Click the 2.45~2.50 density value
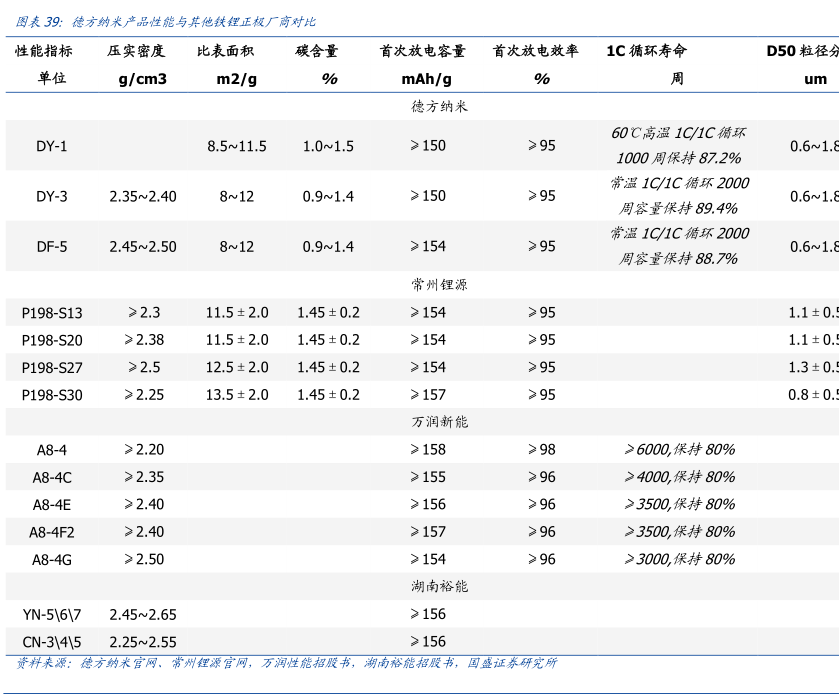 point(143,247)
